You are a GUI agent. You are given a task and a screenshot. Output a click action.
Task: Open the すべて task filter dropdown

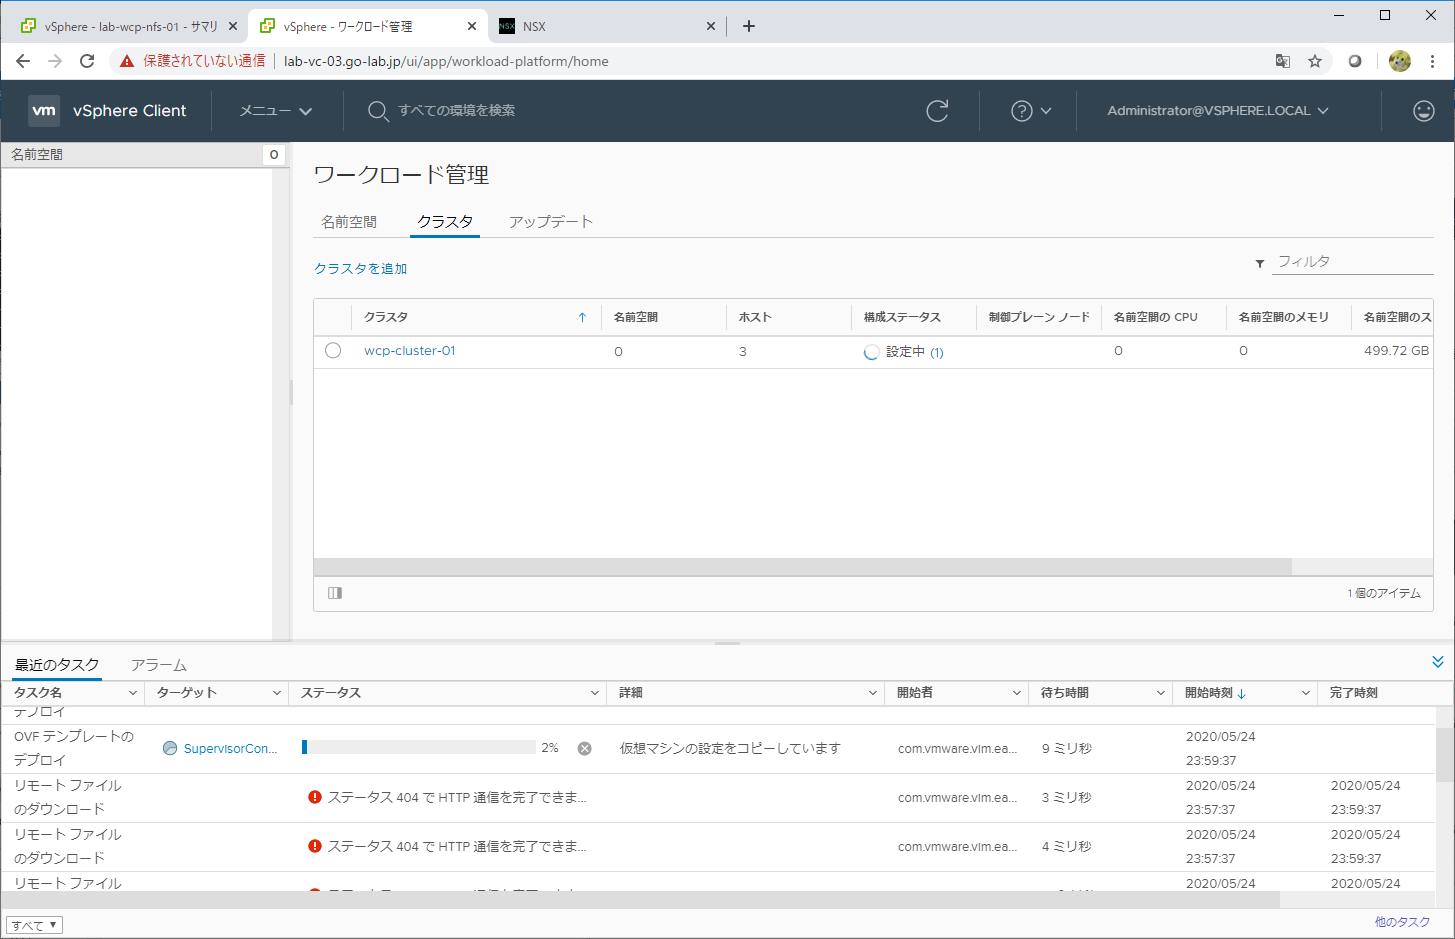pos(34,925)
